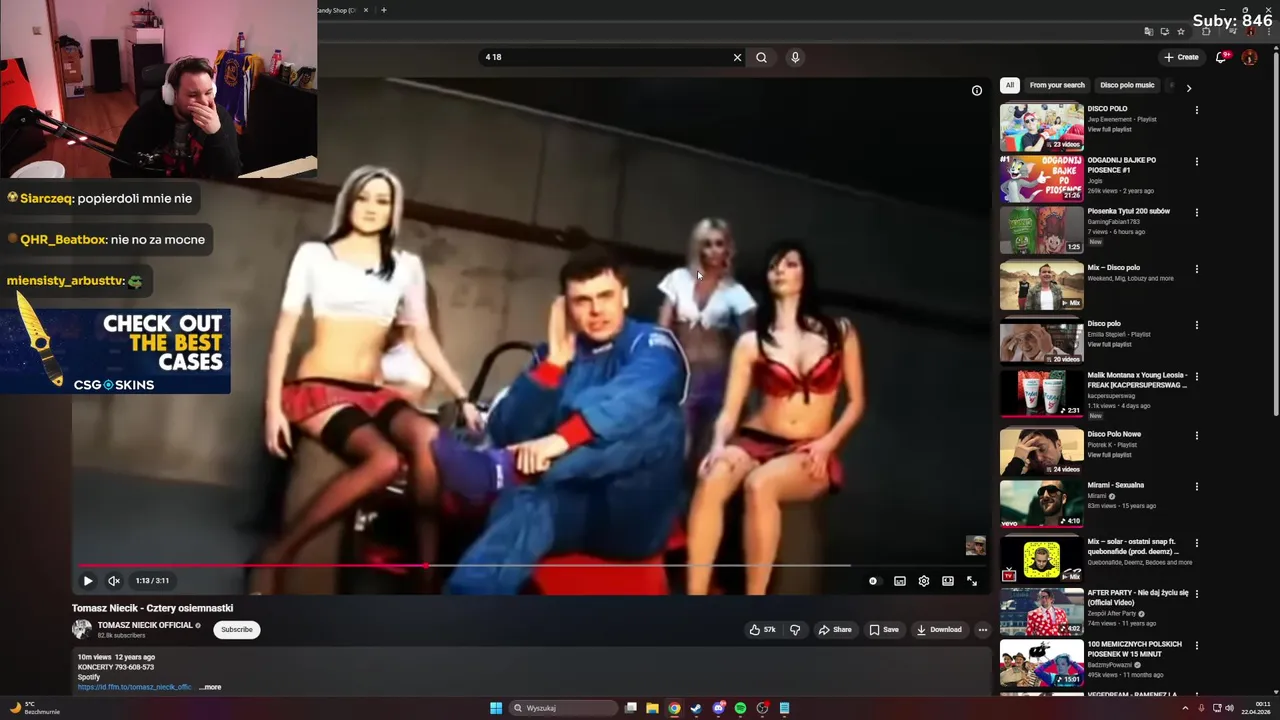Open options for DISCO POLO playlist
The height and width of the screenshot is (720, 1280).
pyautogui.click(x=1196, y=110)
